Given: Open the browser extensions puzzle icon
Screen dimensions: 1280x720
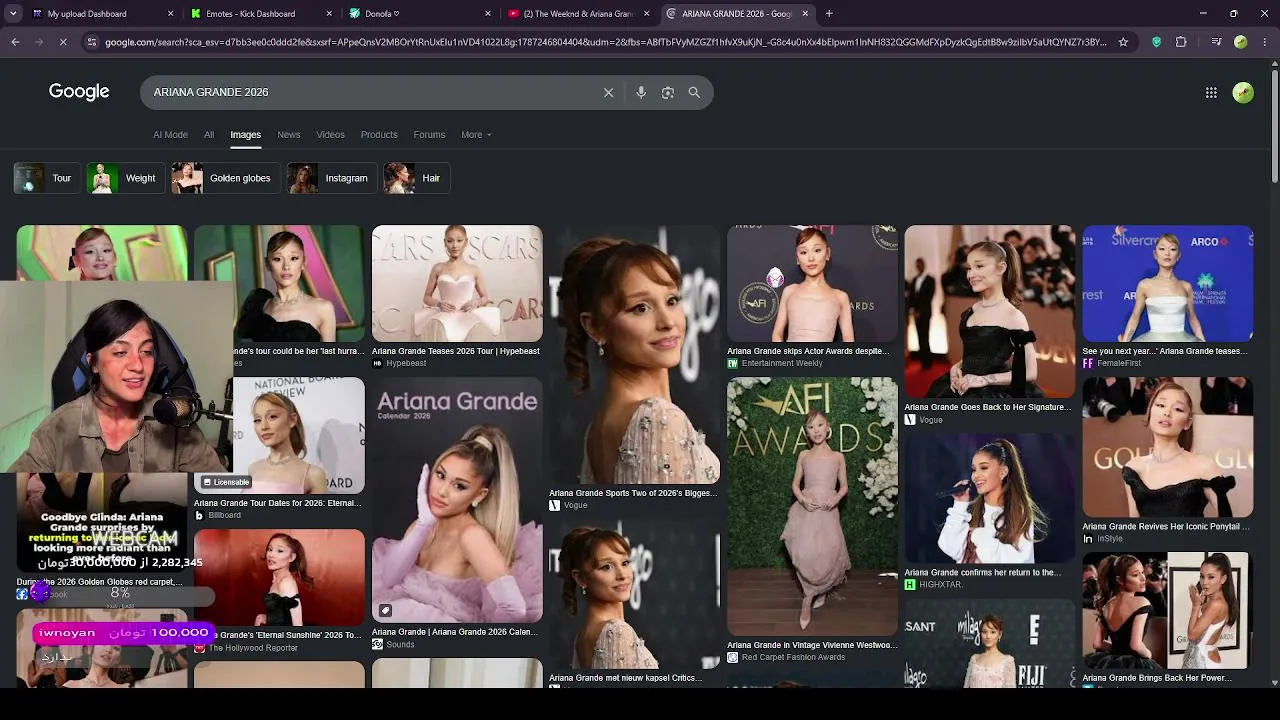Looking at the screenshot, I should (1181, 42).
